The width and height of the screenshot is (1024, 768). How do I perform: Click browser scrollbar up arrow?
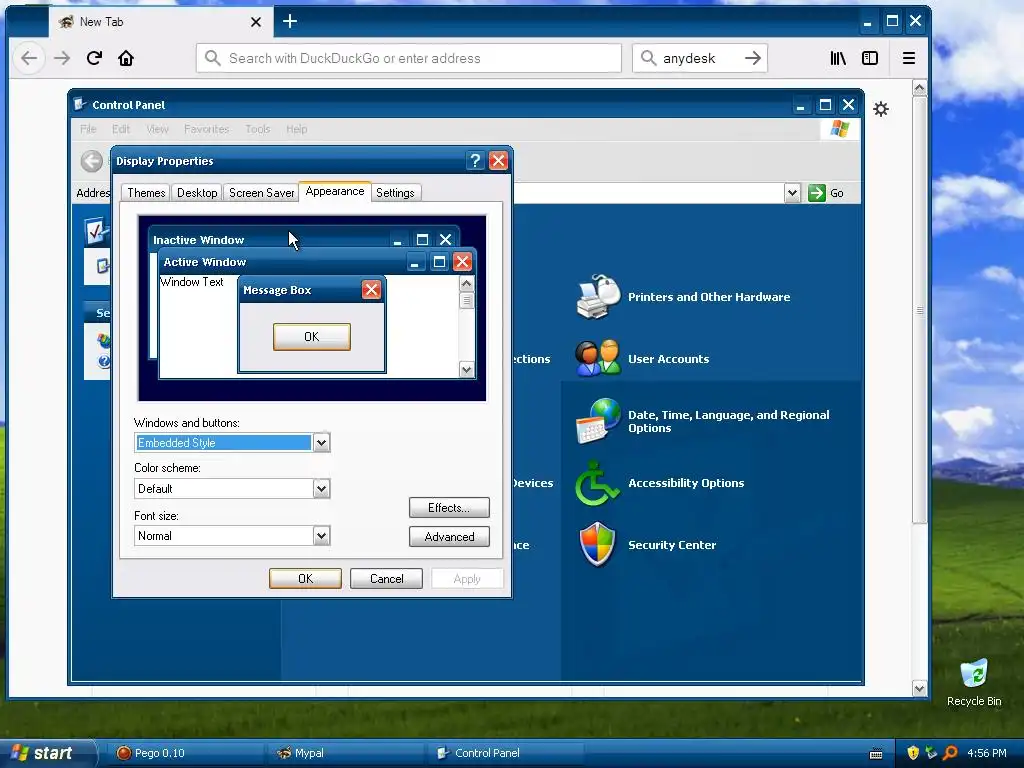coord(920,88)
